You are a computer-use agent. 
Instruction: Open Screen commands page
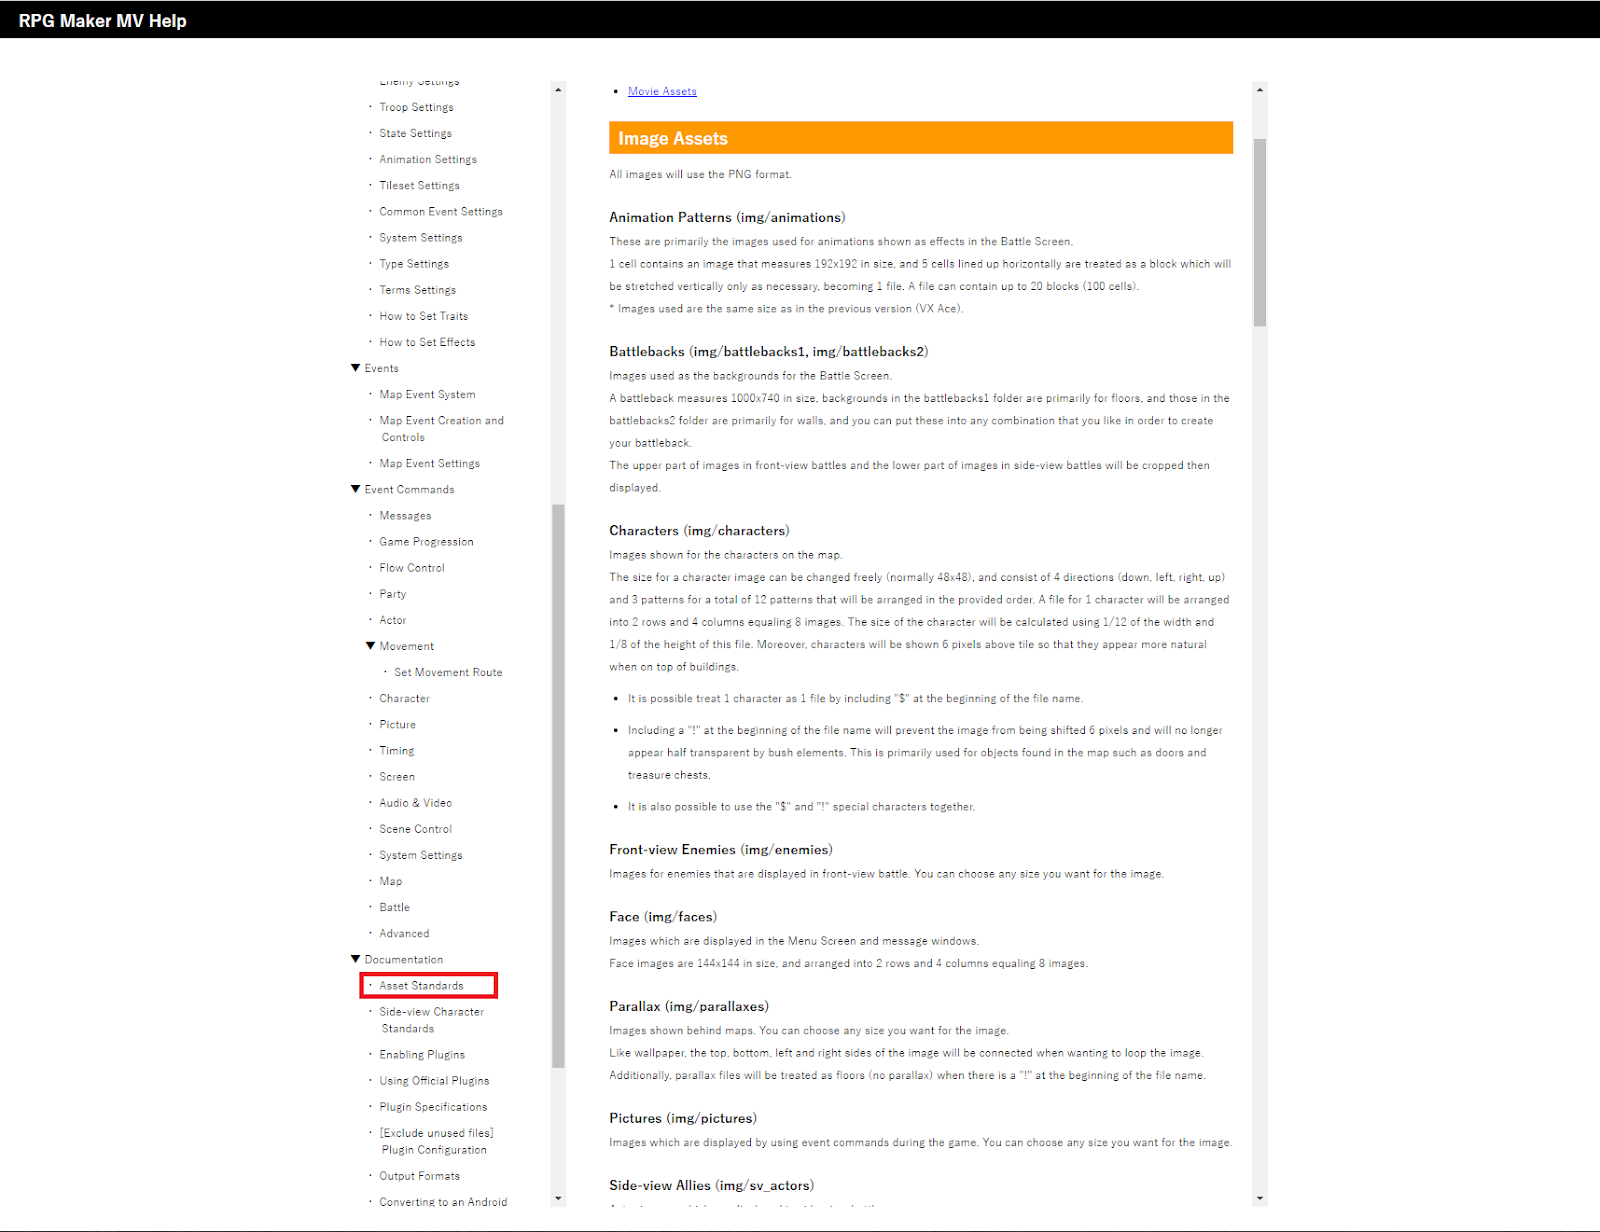396,776
